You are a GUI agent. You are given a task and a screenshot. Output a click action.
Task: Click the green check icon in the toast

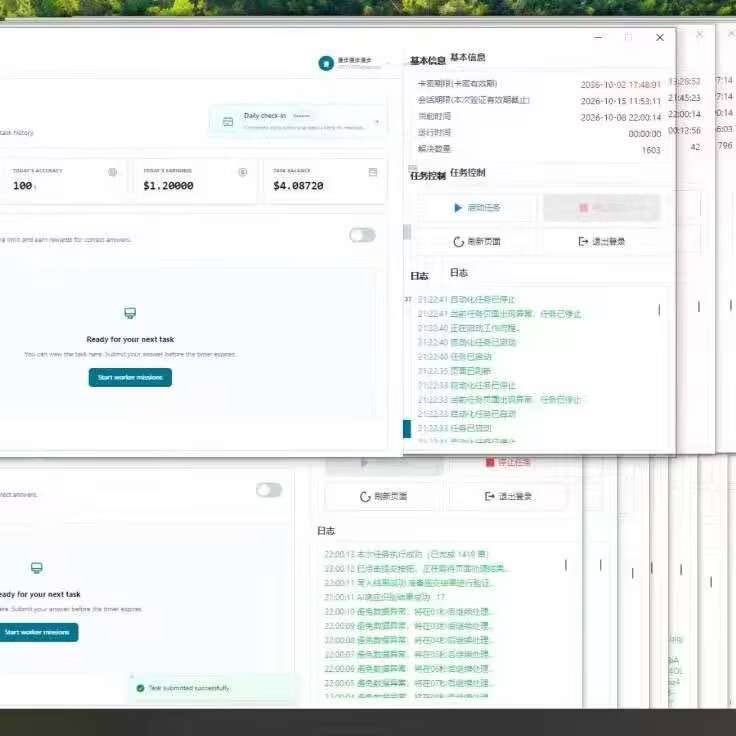pos(140,688)
